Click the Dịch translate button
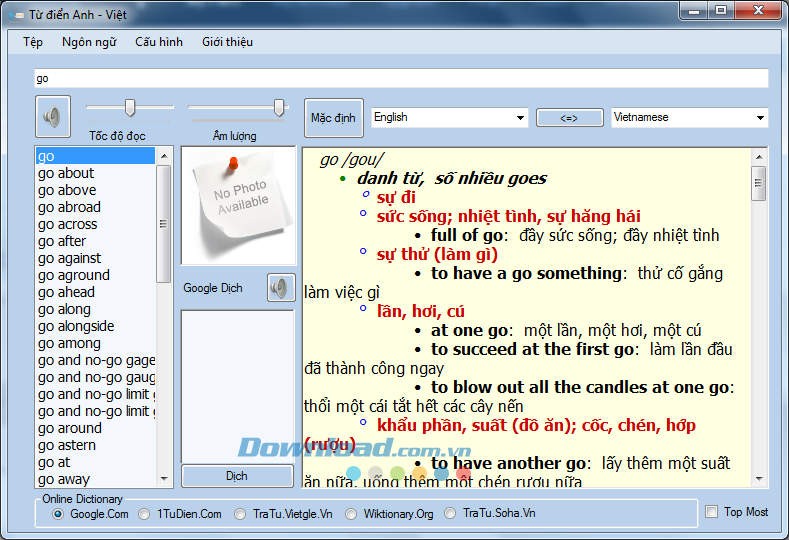This screenshot has width=789, height=540. [237, 476]
